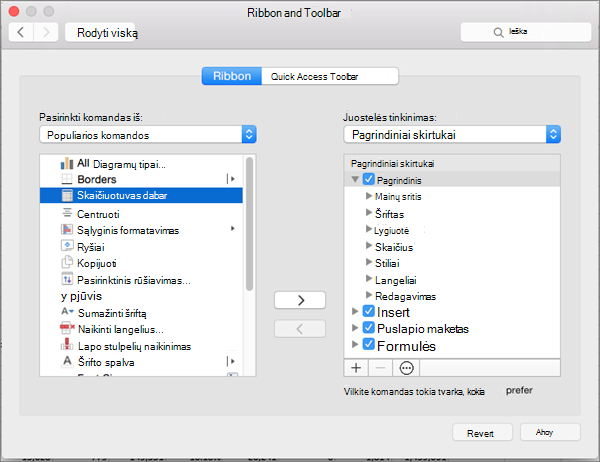Click the Šrifto spalva letter icon
The image size is (600, 462).
point(67,361)
